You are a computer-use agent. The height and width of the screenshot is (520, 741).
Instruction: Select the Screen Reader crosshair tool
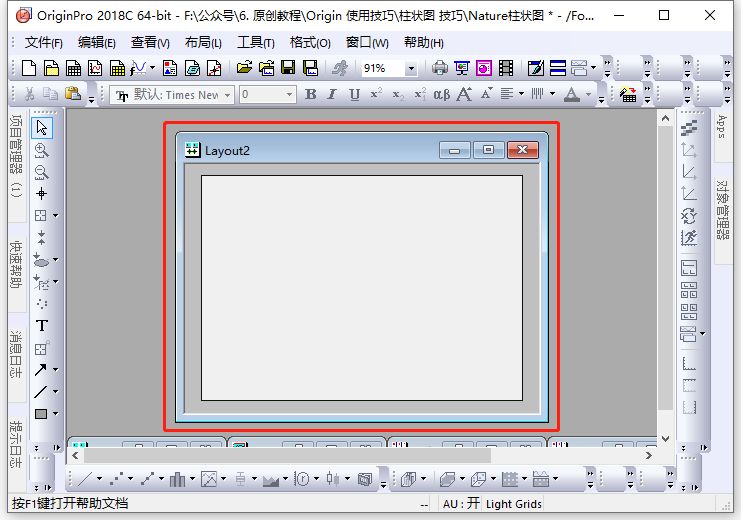tap(42, 194)
